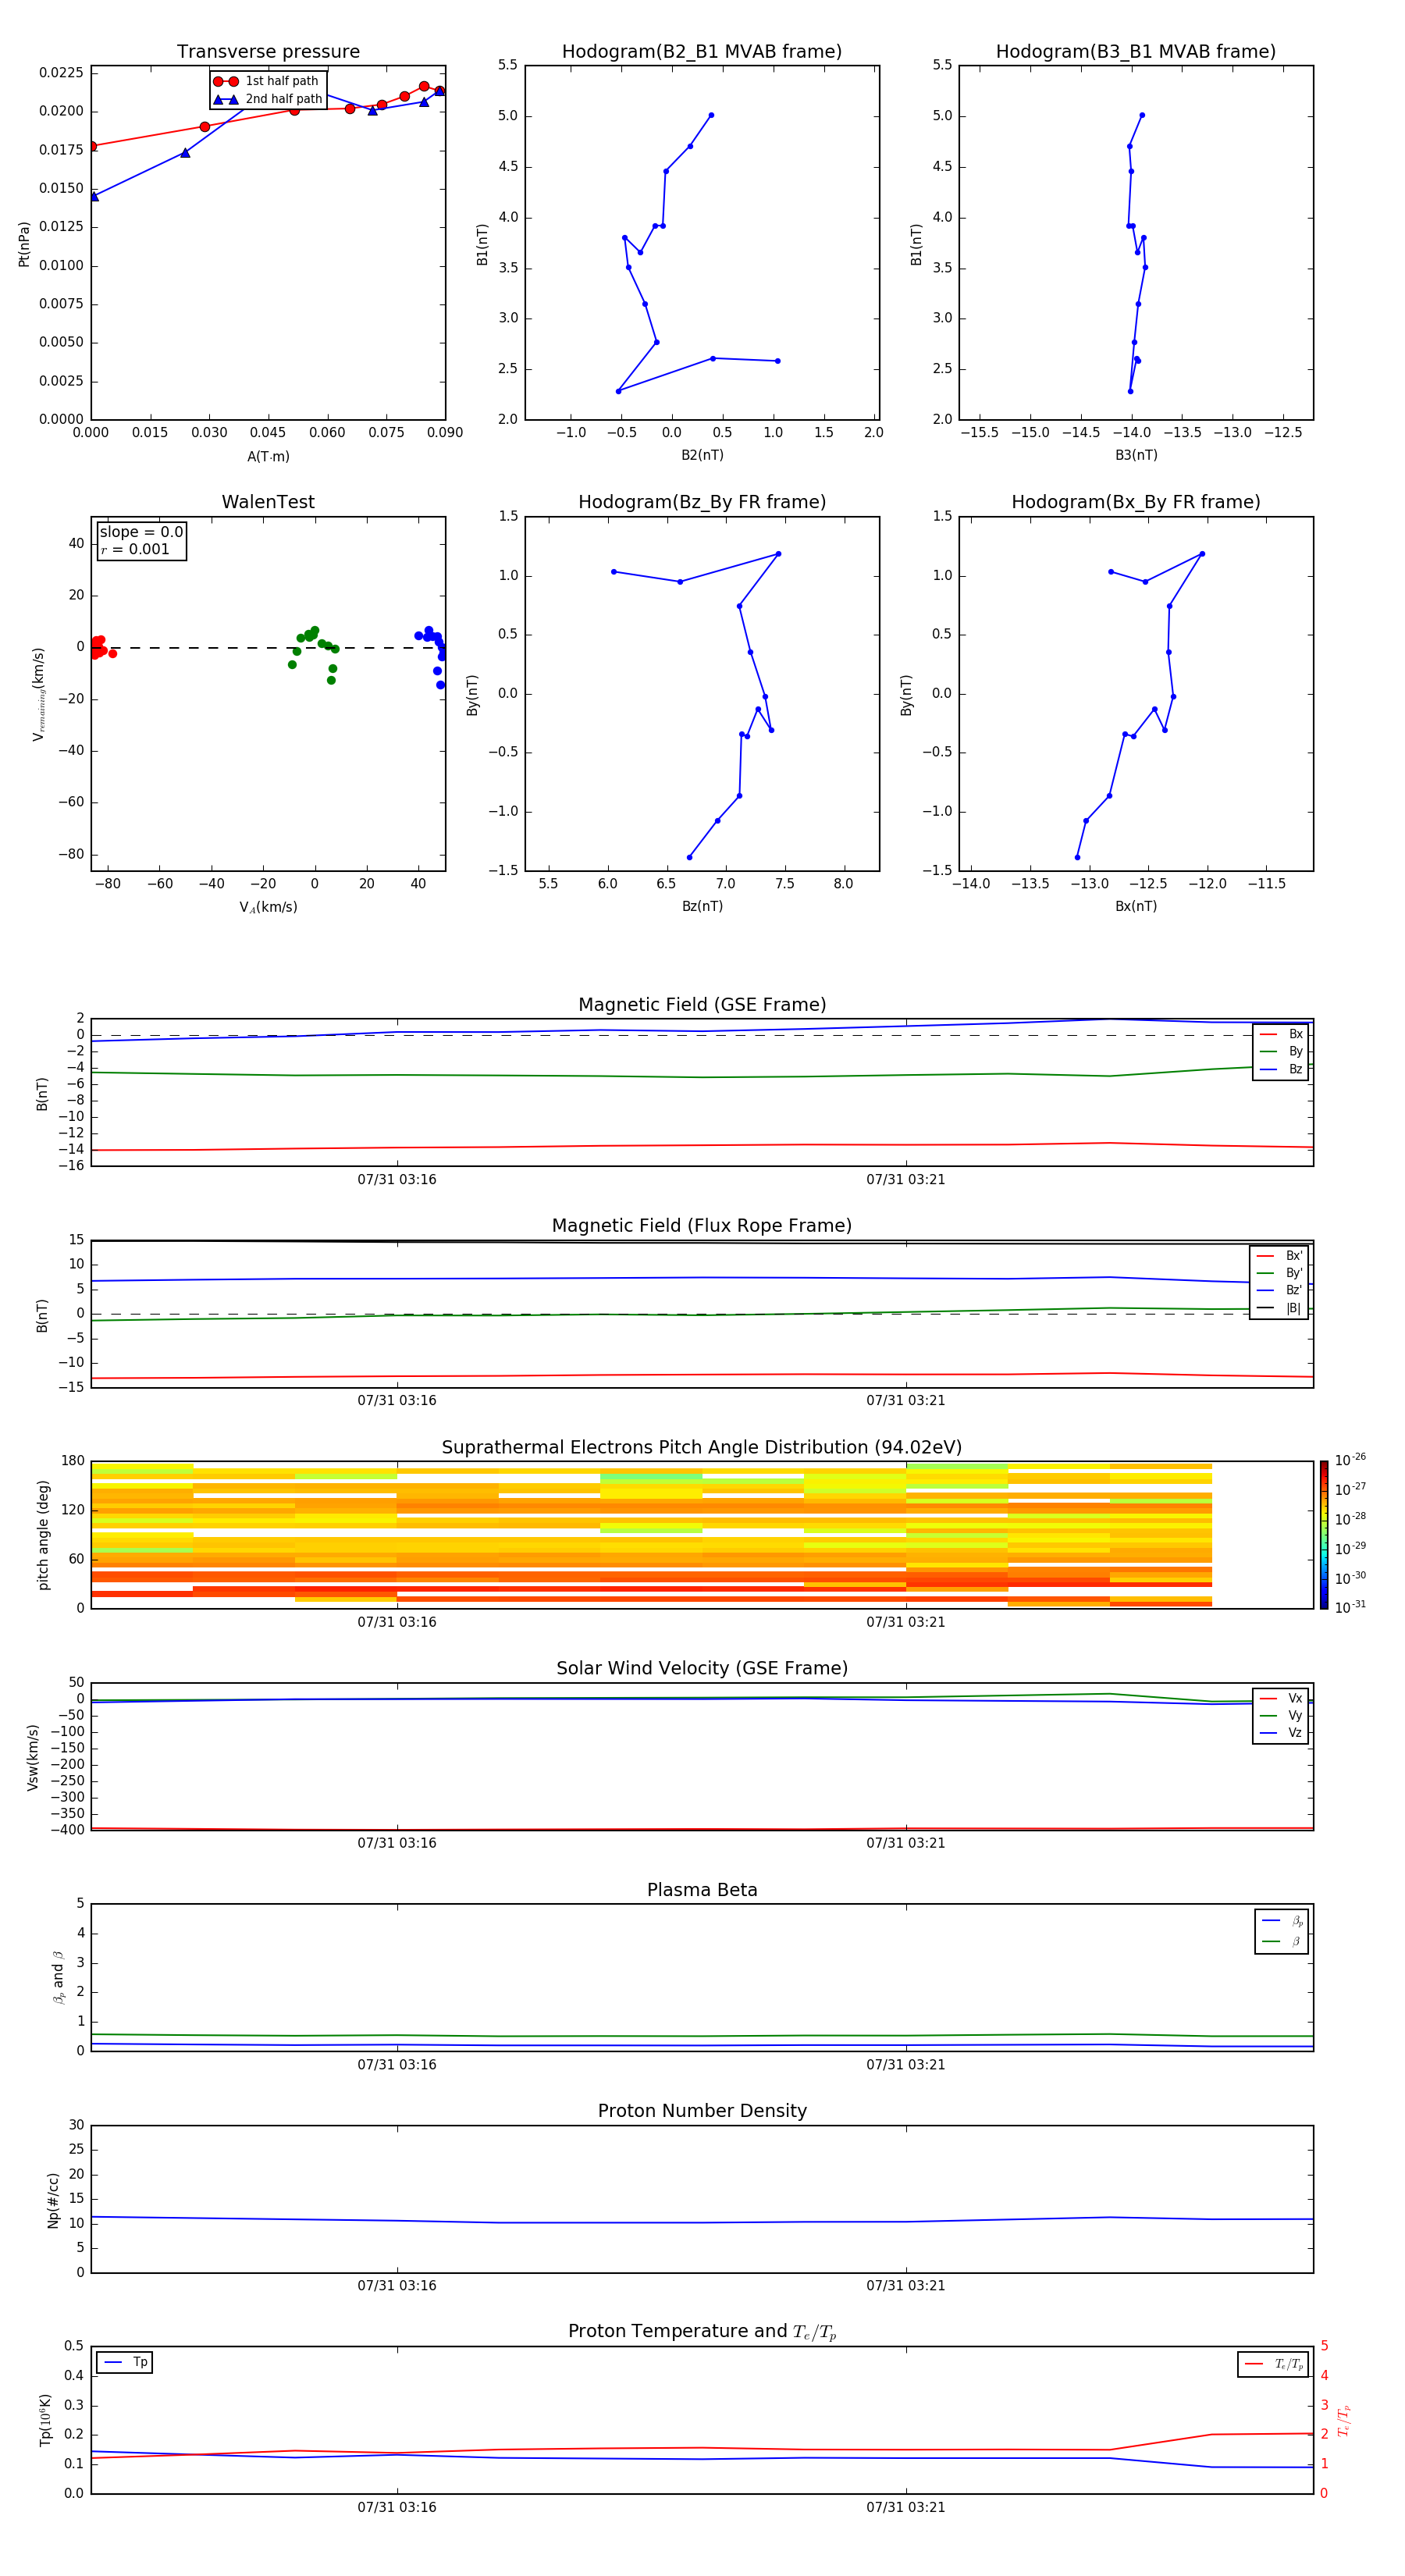Viewport: 1405px width, 2576px height.
Task: Click the "B2(nT)" x-axis label
Action: (702, 456)
